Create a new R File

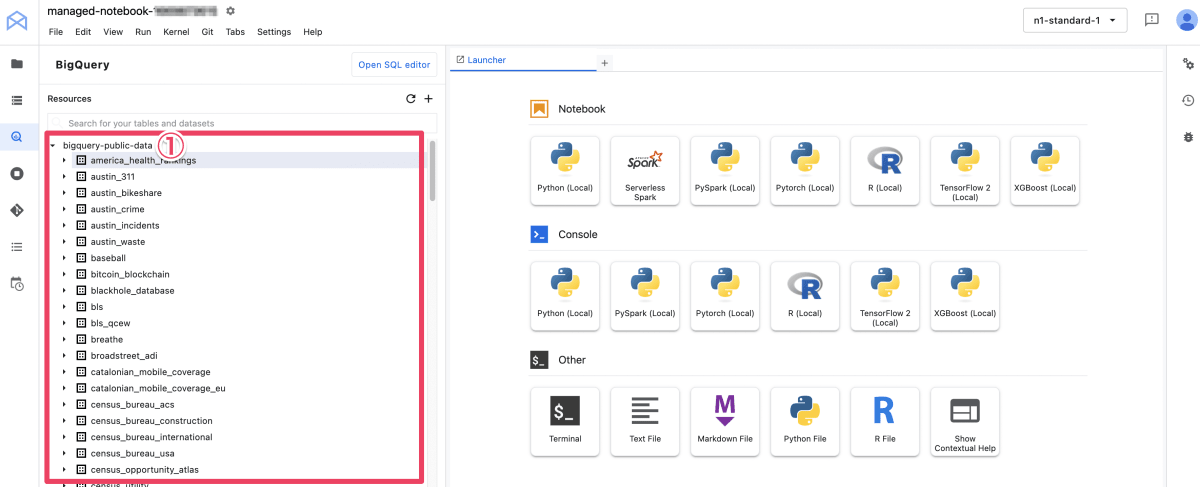[885, 422]
